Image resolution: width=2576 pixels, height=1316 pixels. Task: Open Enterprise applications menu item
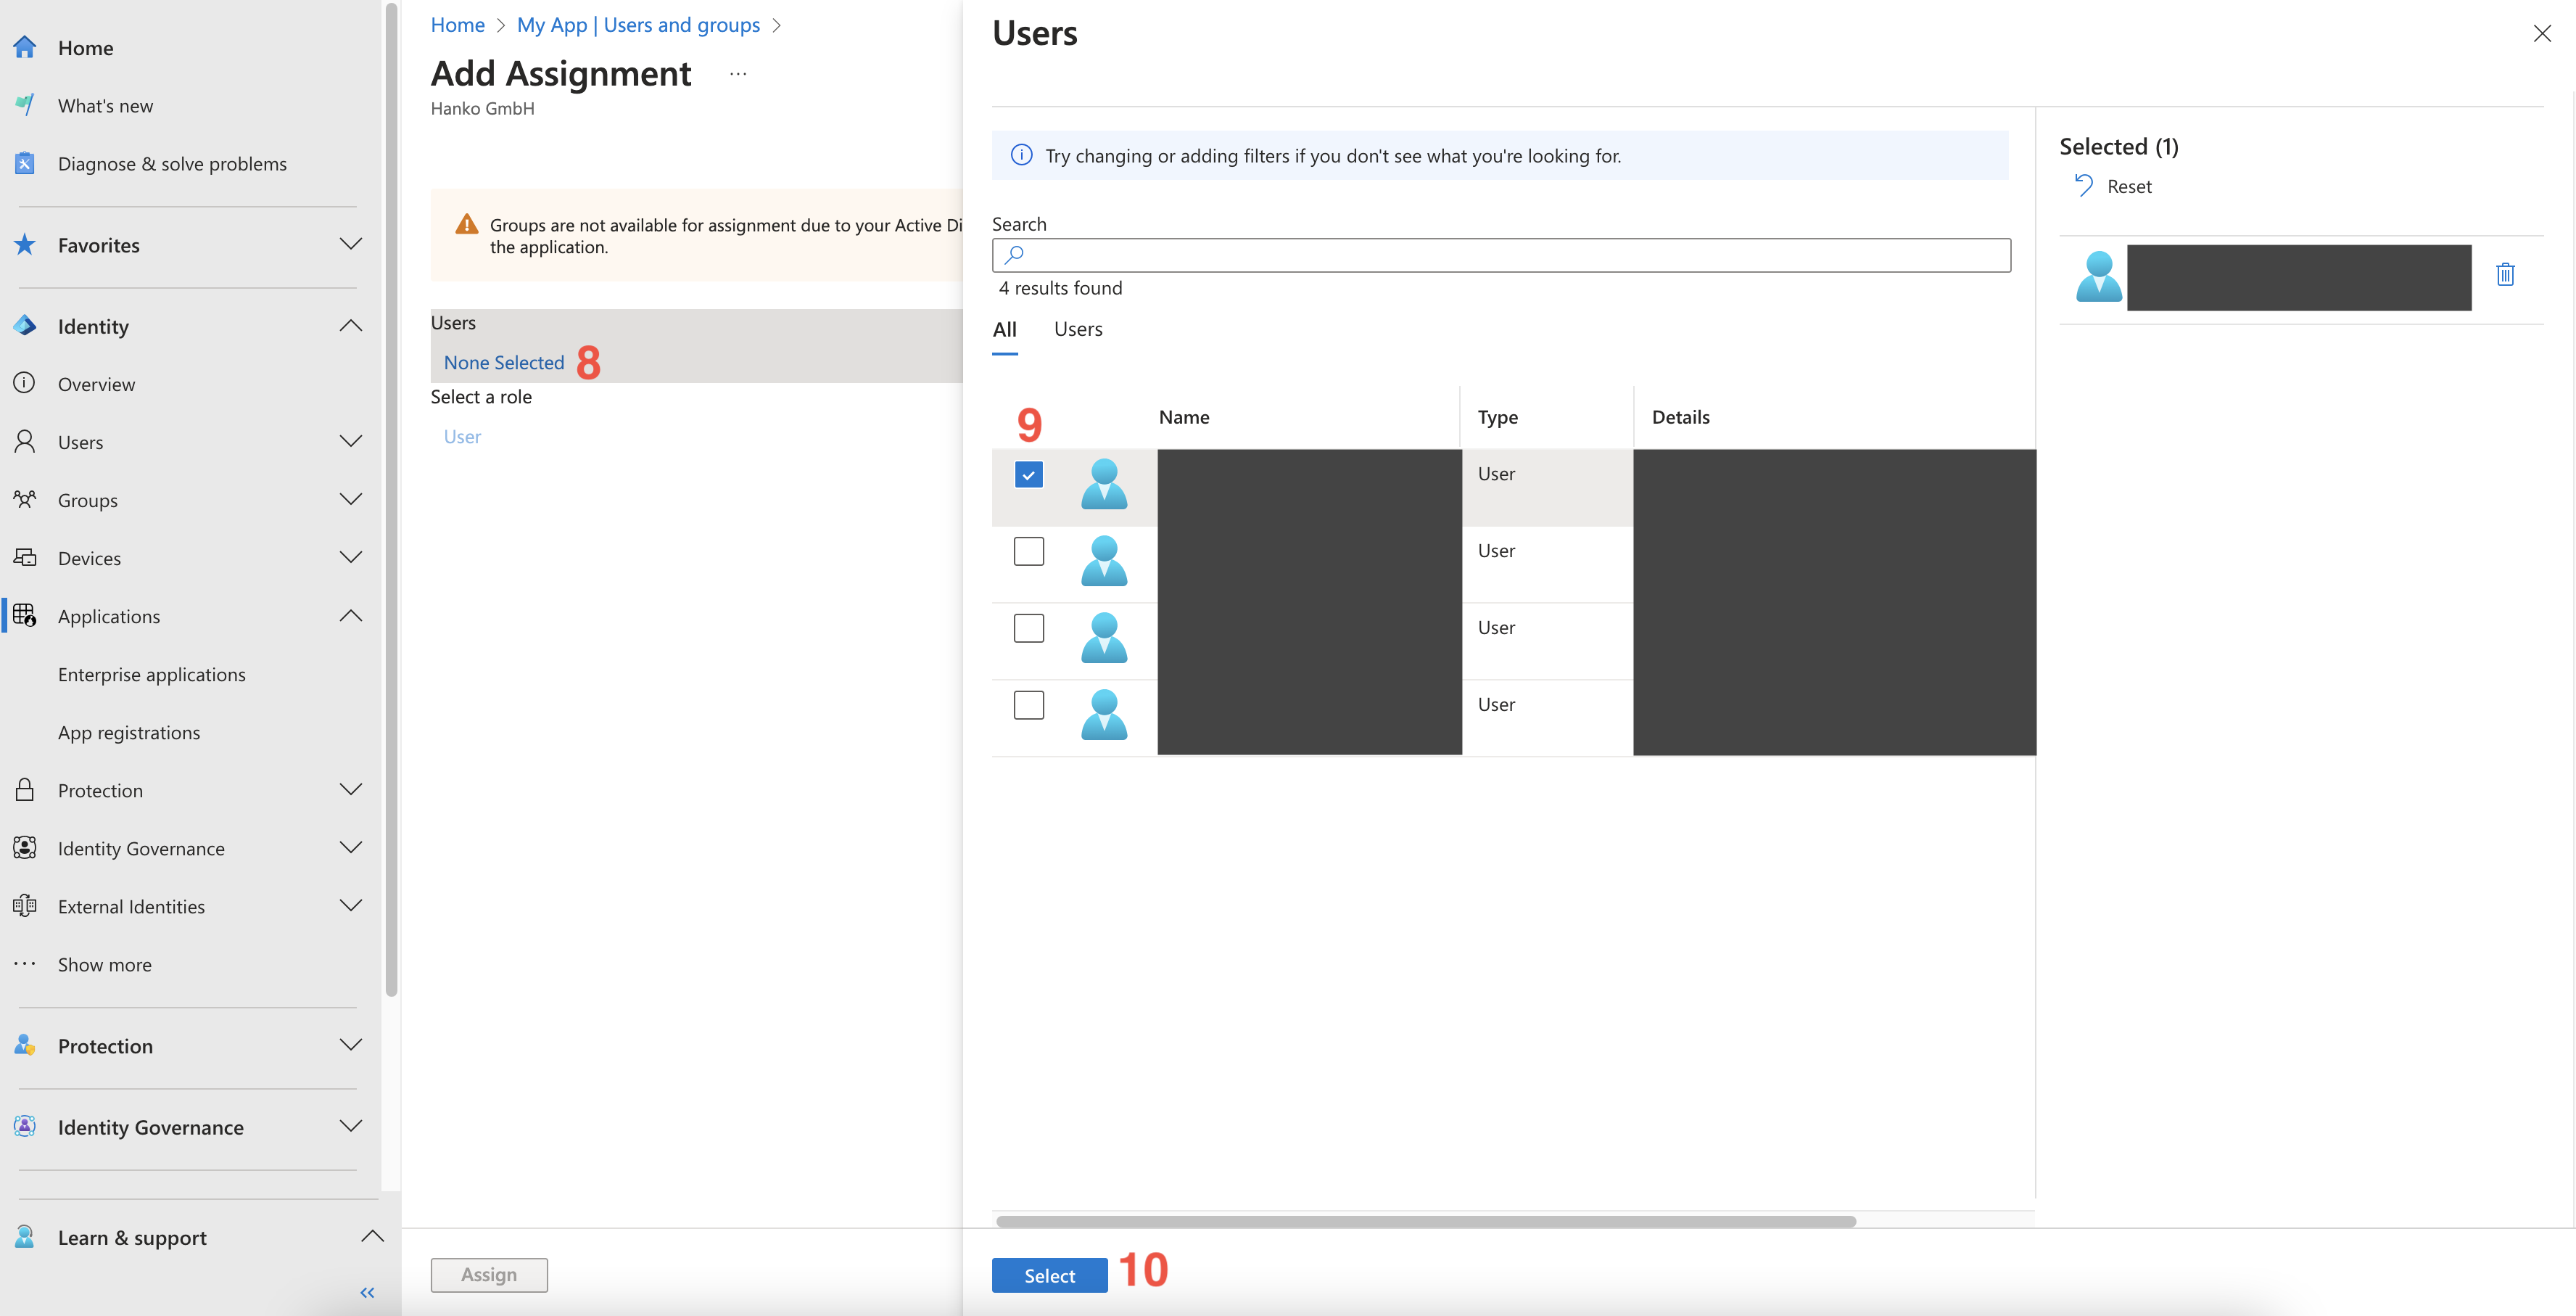(x=152, y=674)
